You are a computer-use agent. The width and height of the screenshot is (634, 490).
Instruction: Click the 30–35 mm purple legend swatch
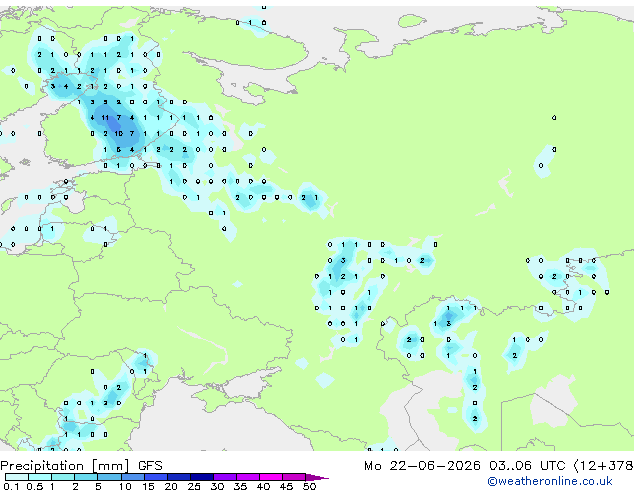tap(225, 477)
